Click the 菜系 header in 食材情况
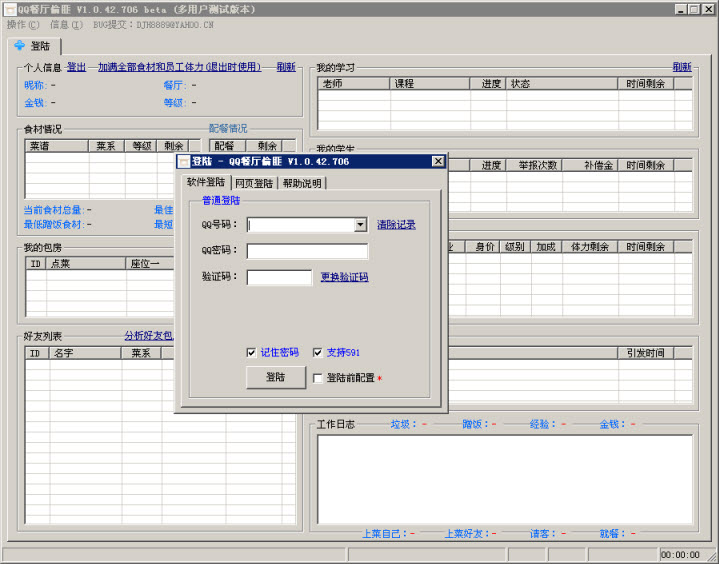The image size is (719, 564). point(106,146)
